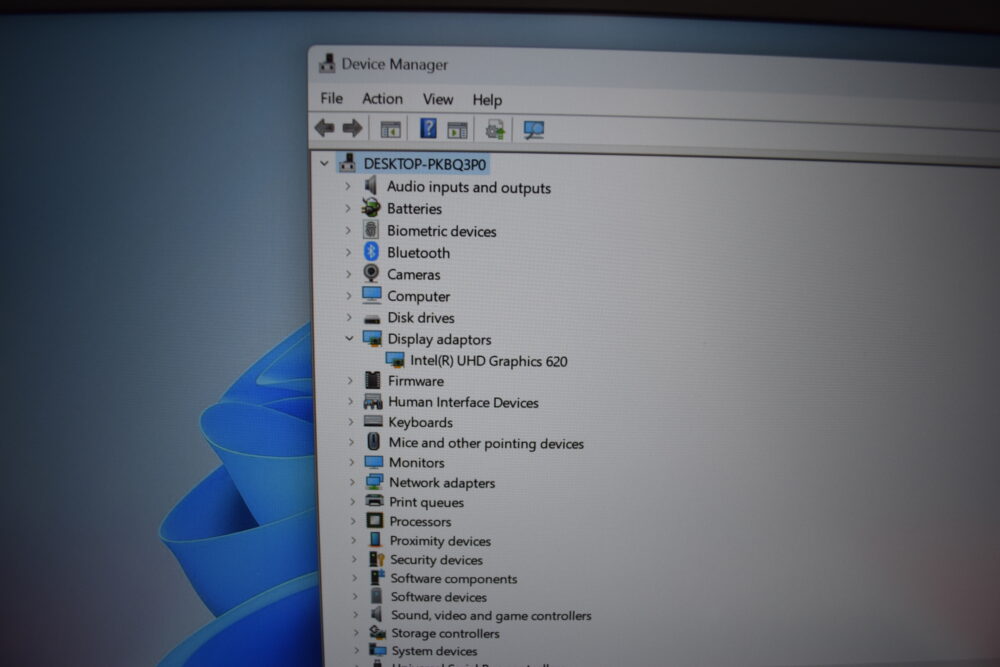This screenshot has width=1000, height=667.
Task: Click the Batteries category icon
Action: [371, 208]
